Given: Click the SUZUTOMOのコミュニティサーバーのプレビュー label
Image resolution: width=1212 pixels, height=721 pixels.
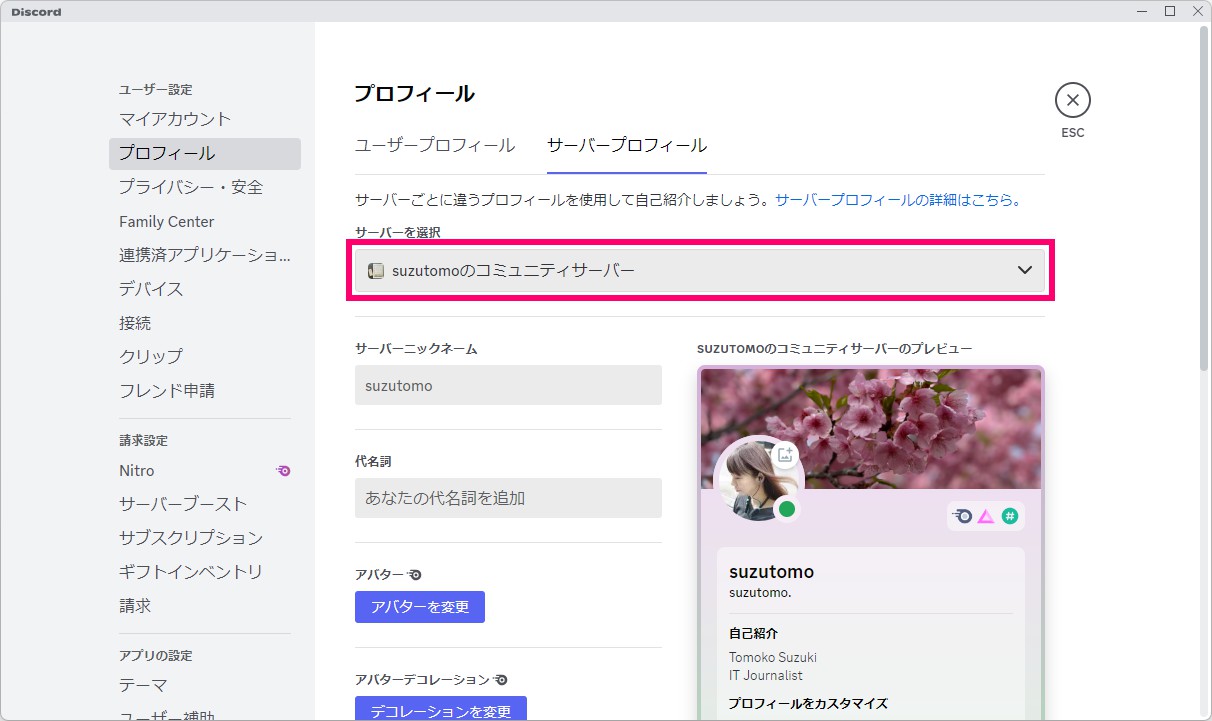Looking at the screenshot, I should click(835, 349).
